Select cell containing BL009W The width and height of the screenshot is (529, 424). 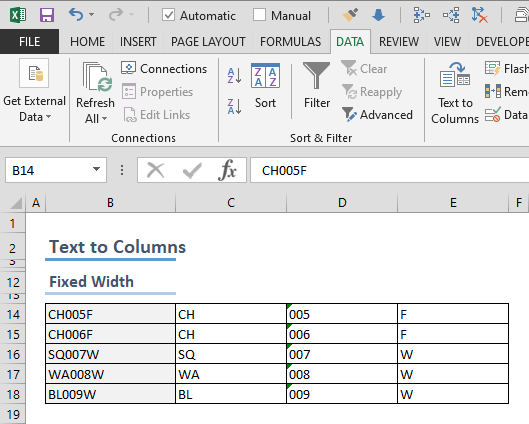(110, 394)
